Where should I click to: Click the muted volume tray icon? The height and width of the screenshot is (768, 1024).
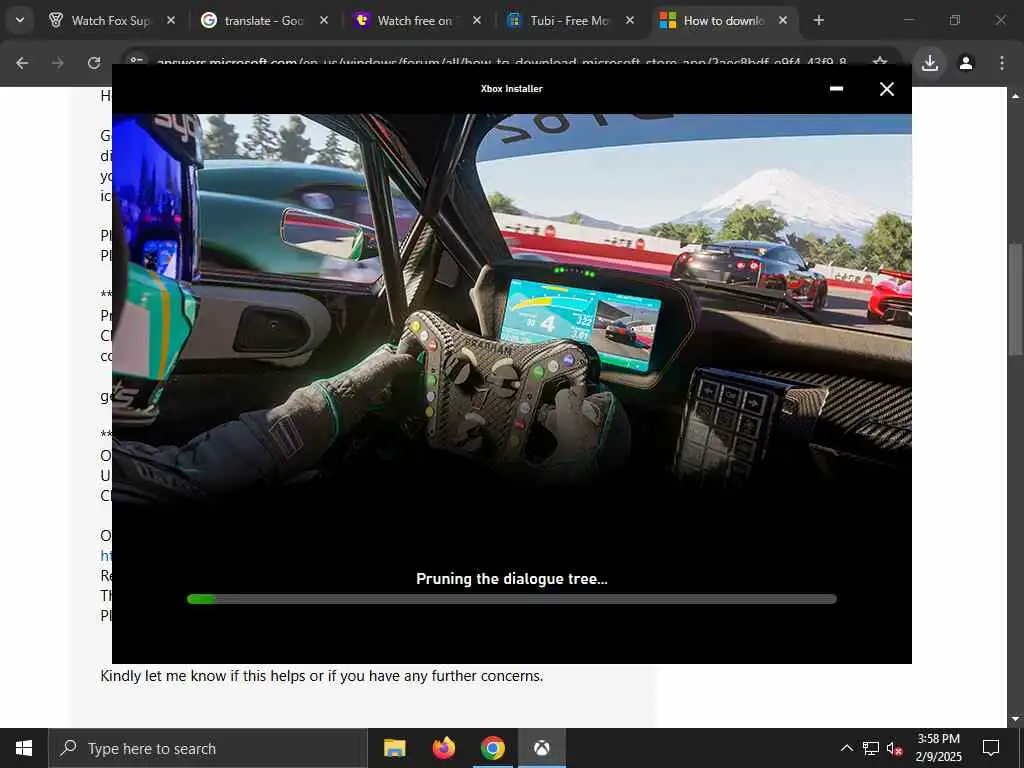(x=895, y=748)
